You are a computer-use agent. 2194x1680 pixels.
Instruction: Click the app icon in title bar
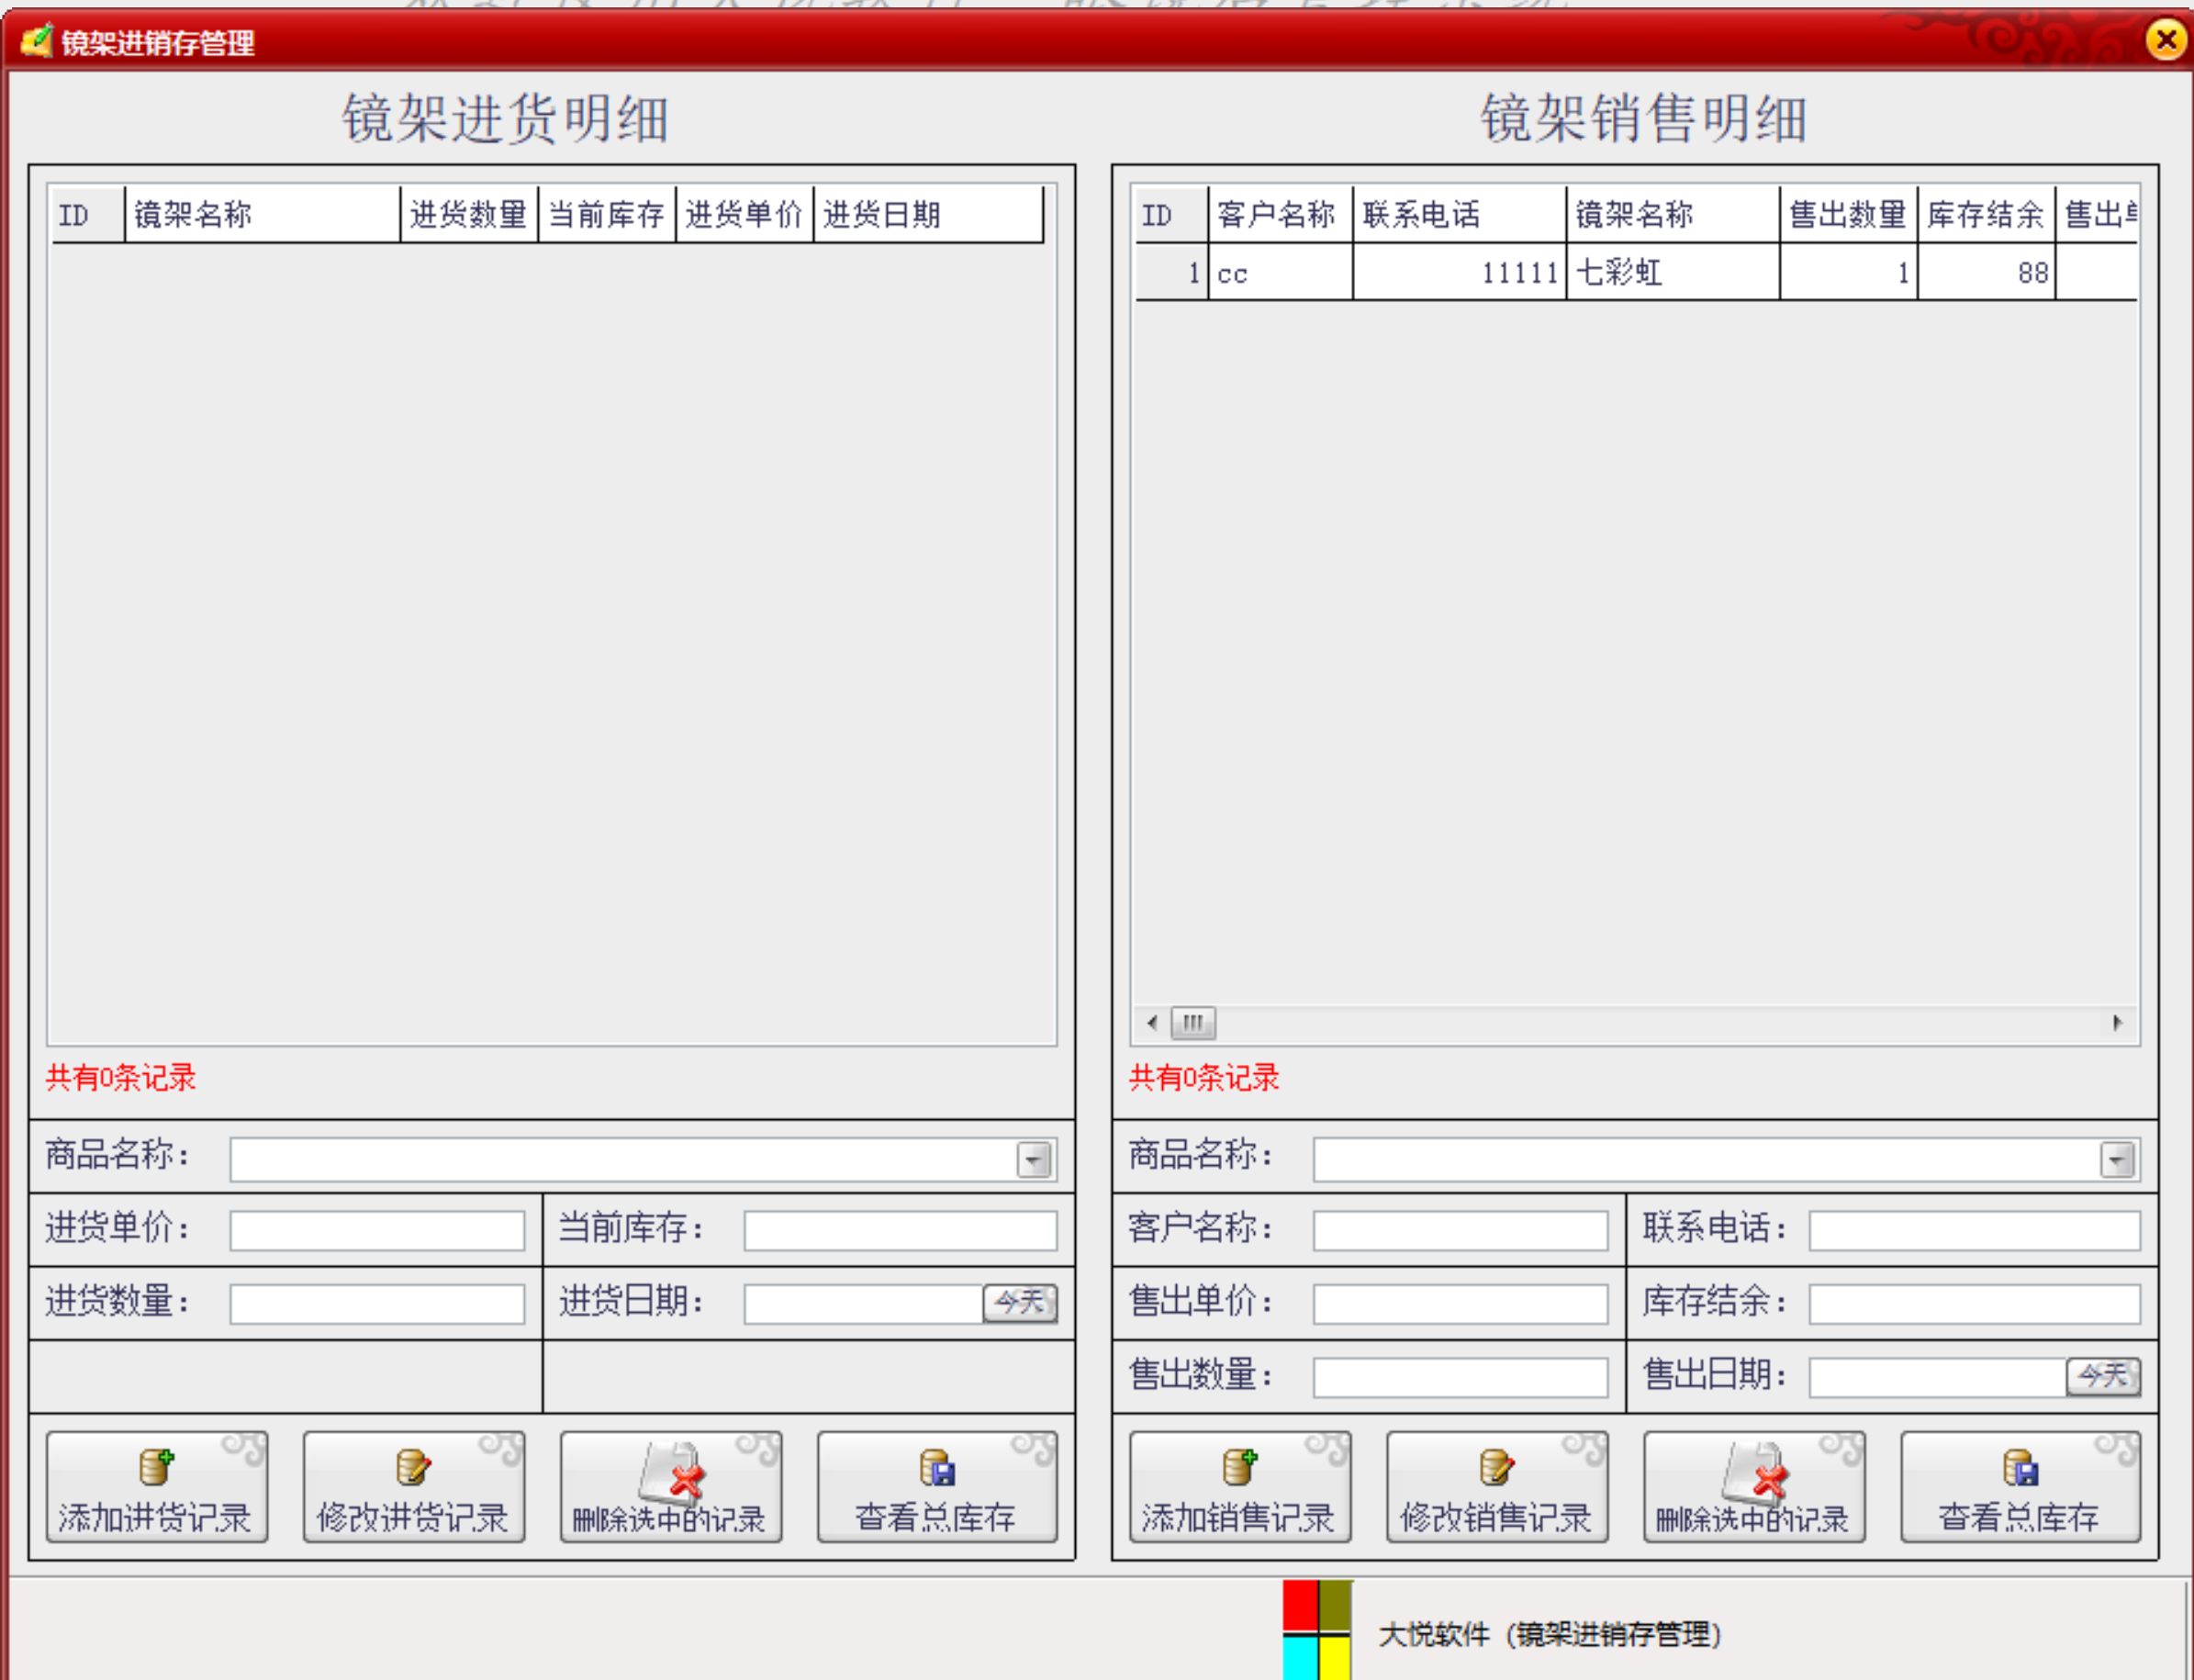click(37, 41)
